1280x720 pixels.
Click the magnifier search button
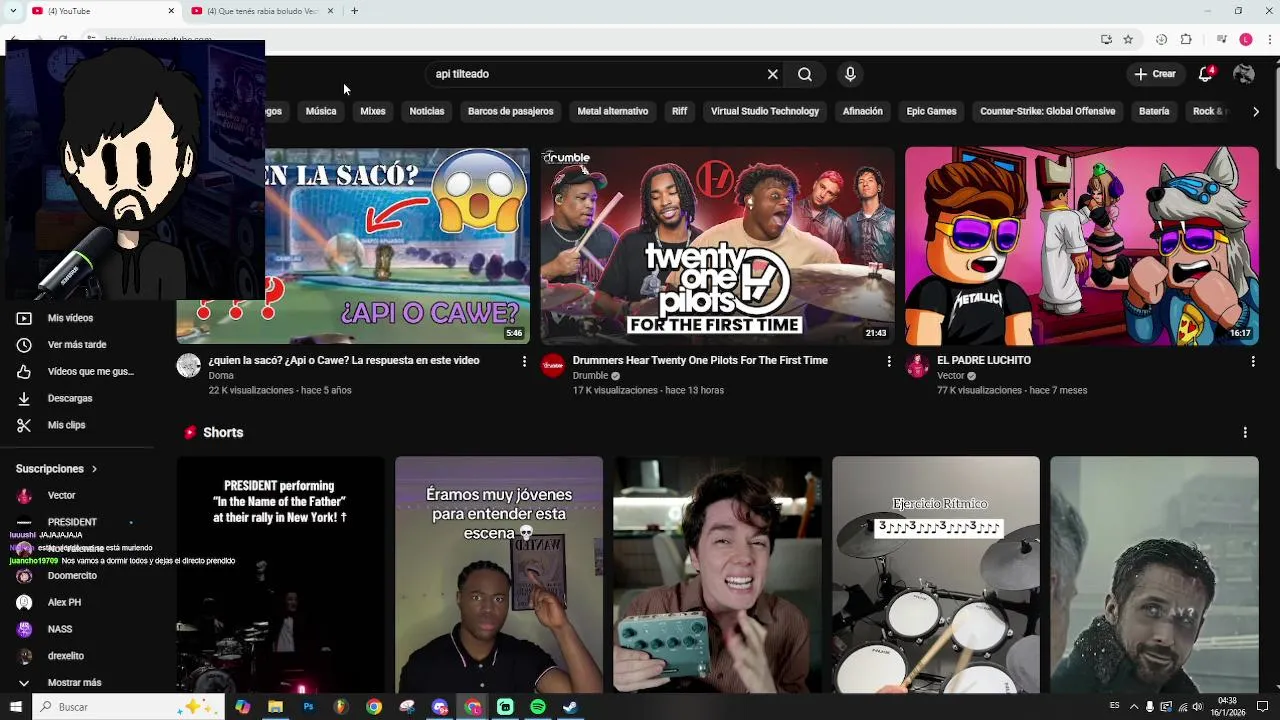(x=805, y=74)
